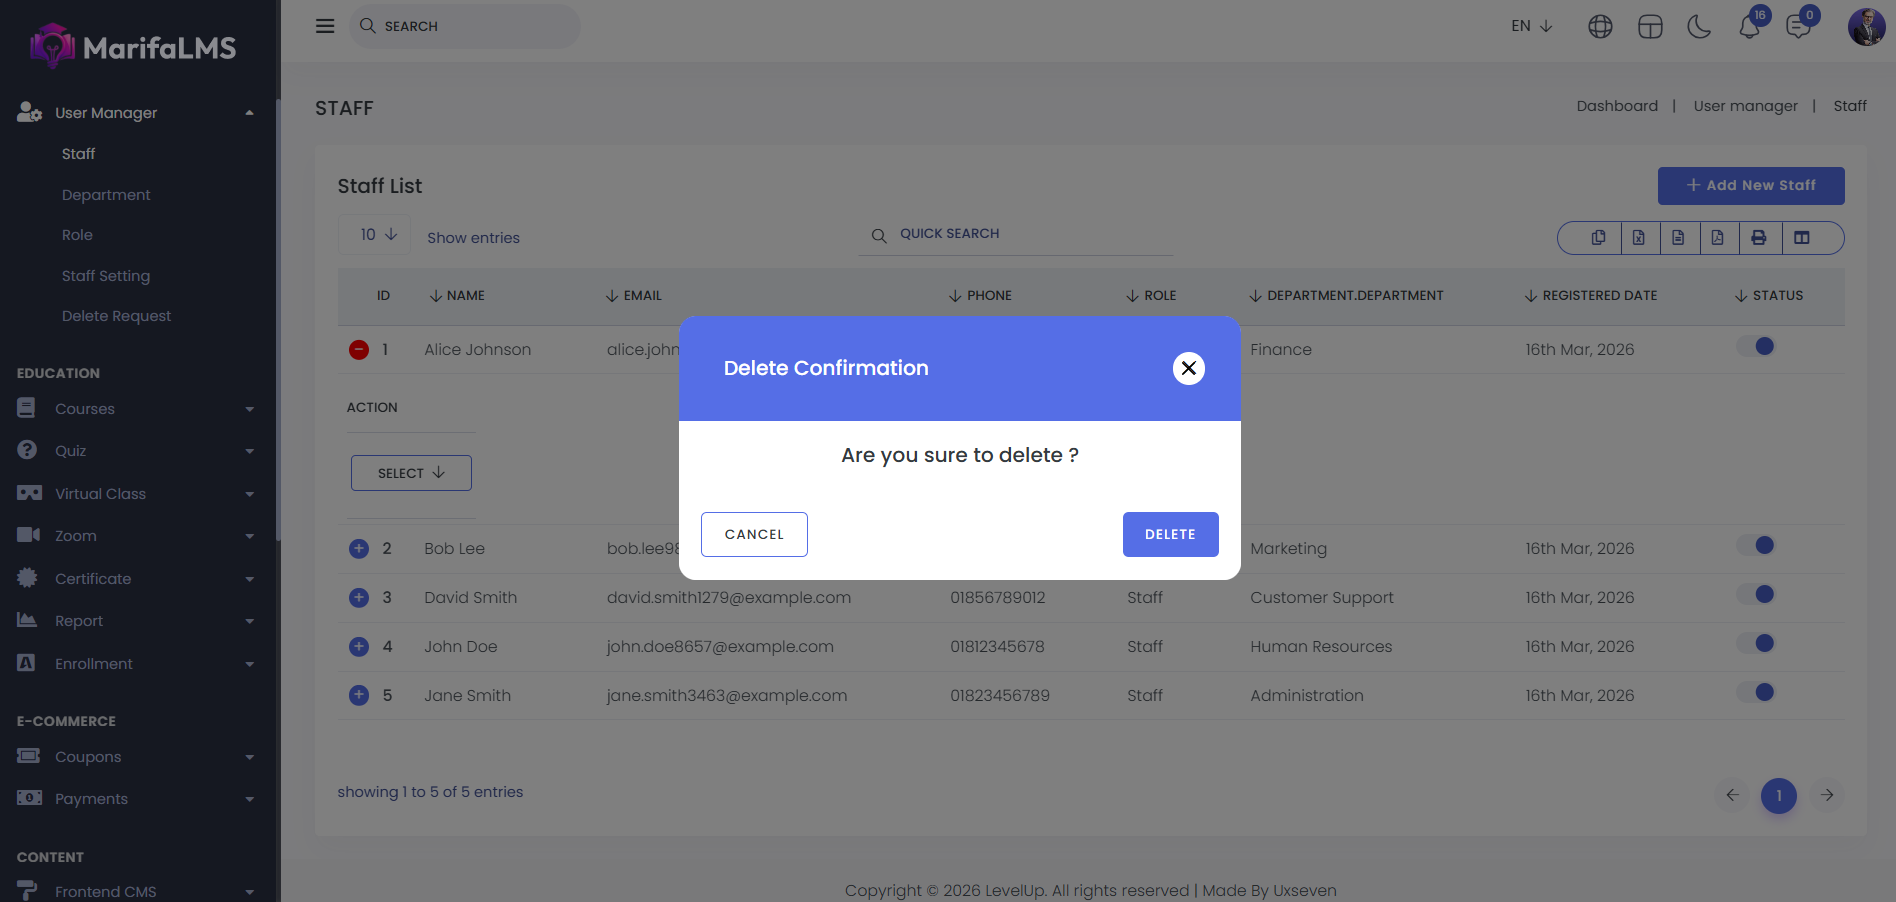Open the SELECT action dropdown
The width and height of the screenshot is (1896, 902).
(411, 473)
